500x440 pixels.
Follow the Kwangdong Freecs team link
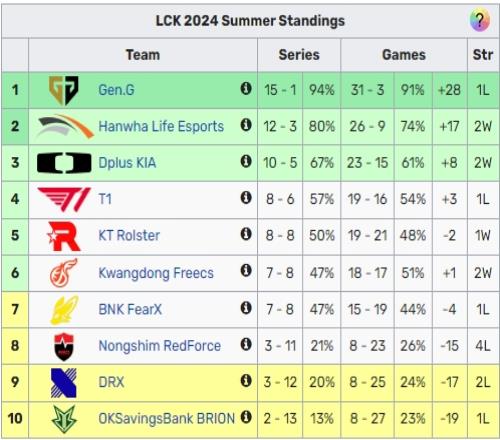[156, 273]
